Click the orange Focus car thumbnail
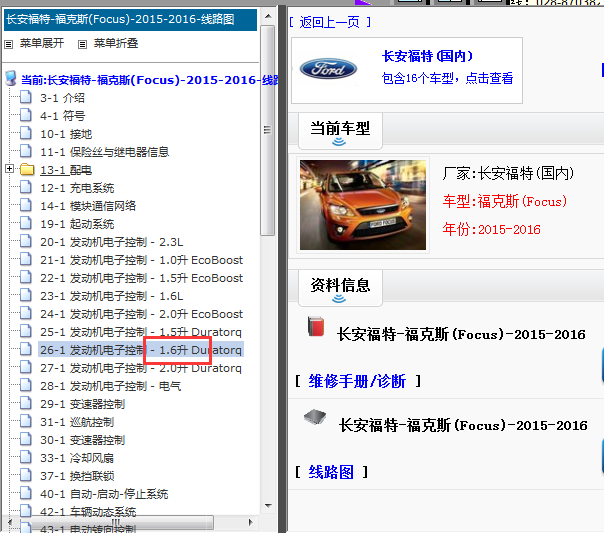The height and width of the screenshot is (533, 604). click(363, 205)
